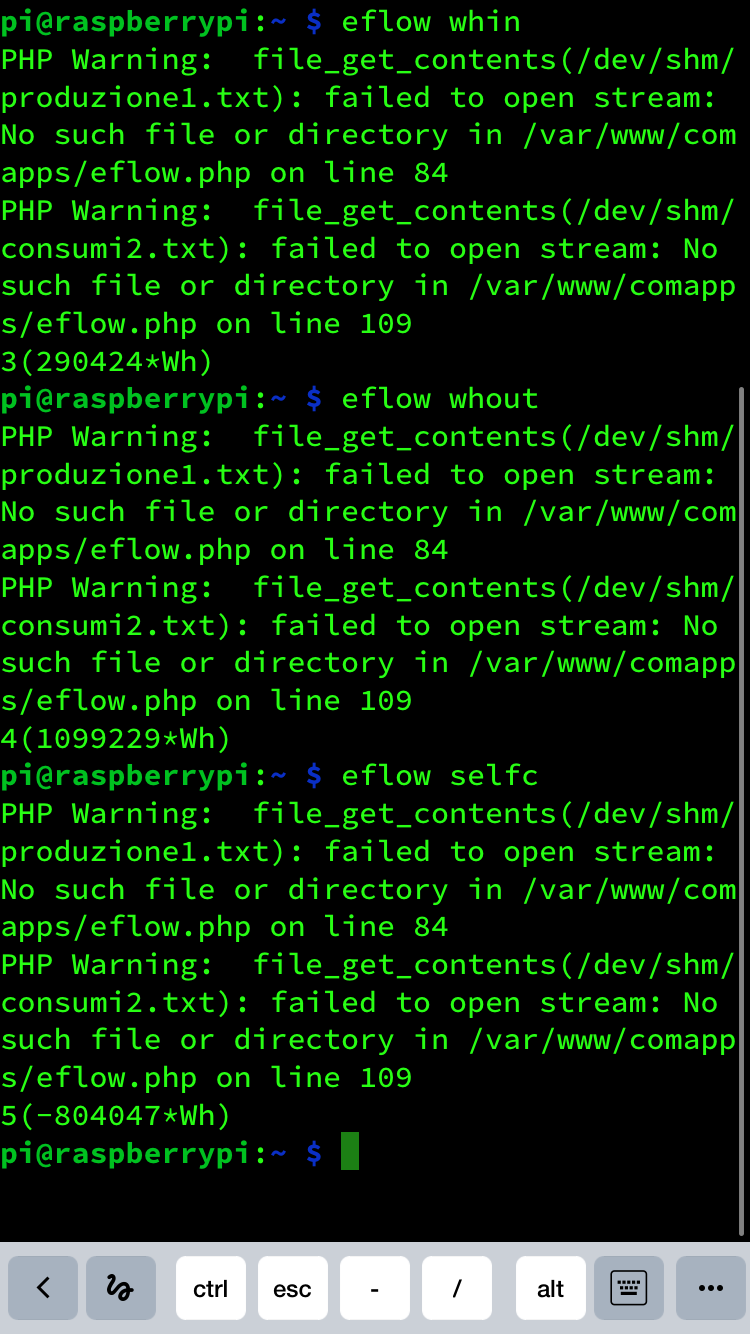Select the 'eflow selfc' command text
The image size is (750, 1334).
pyautogui.click(x=440, y=775)
